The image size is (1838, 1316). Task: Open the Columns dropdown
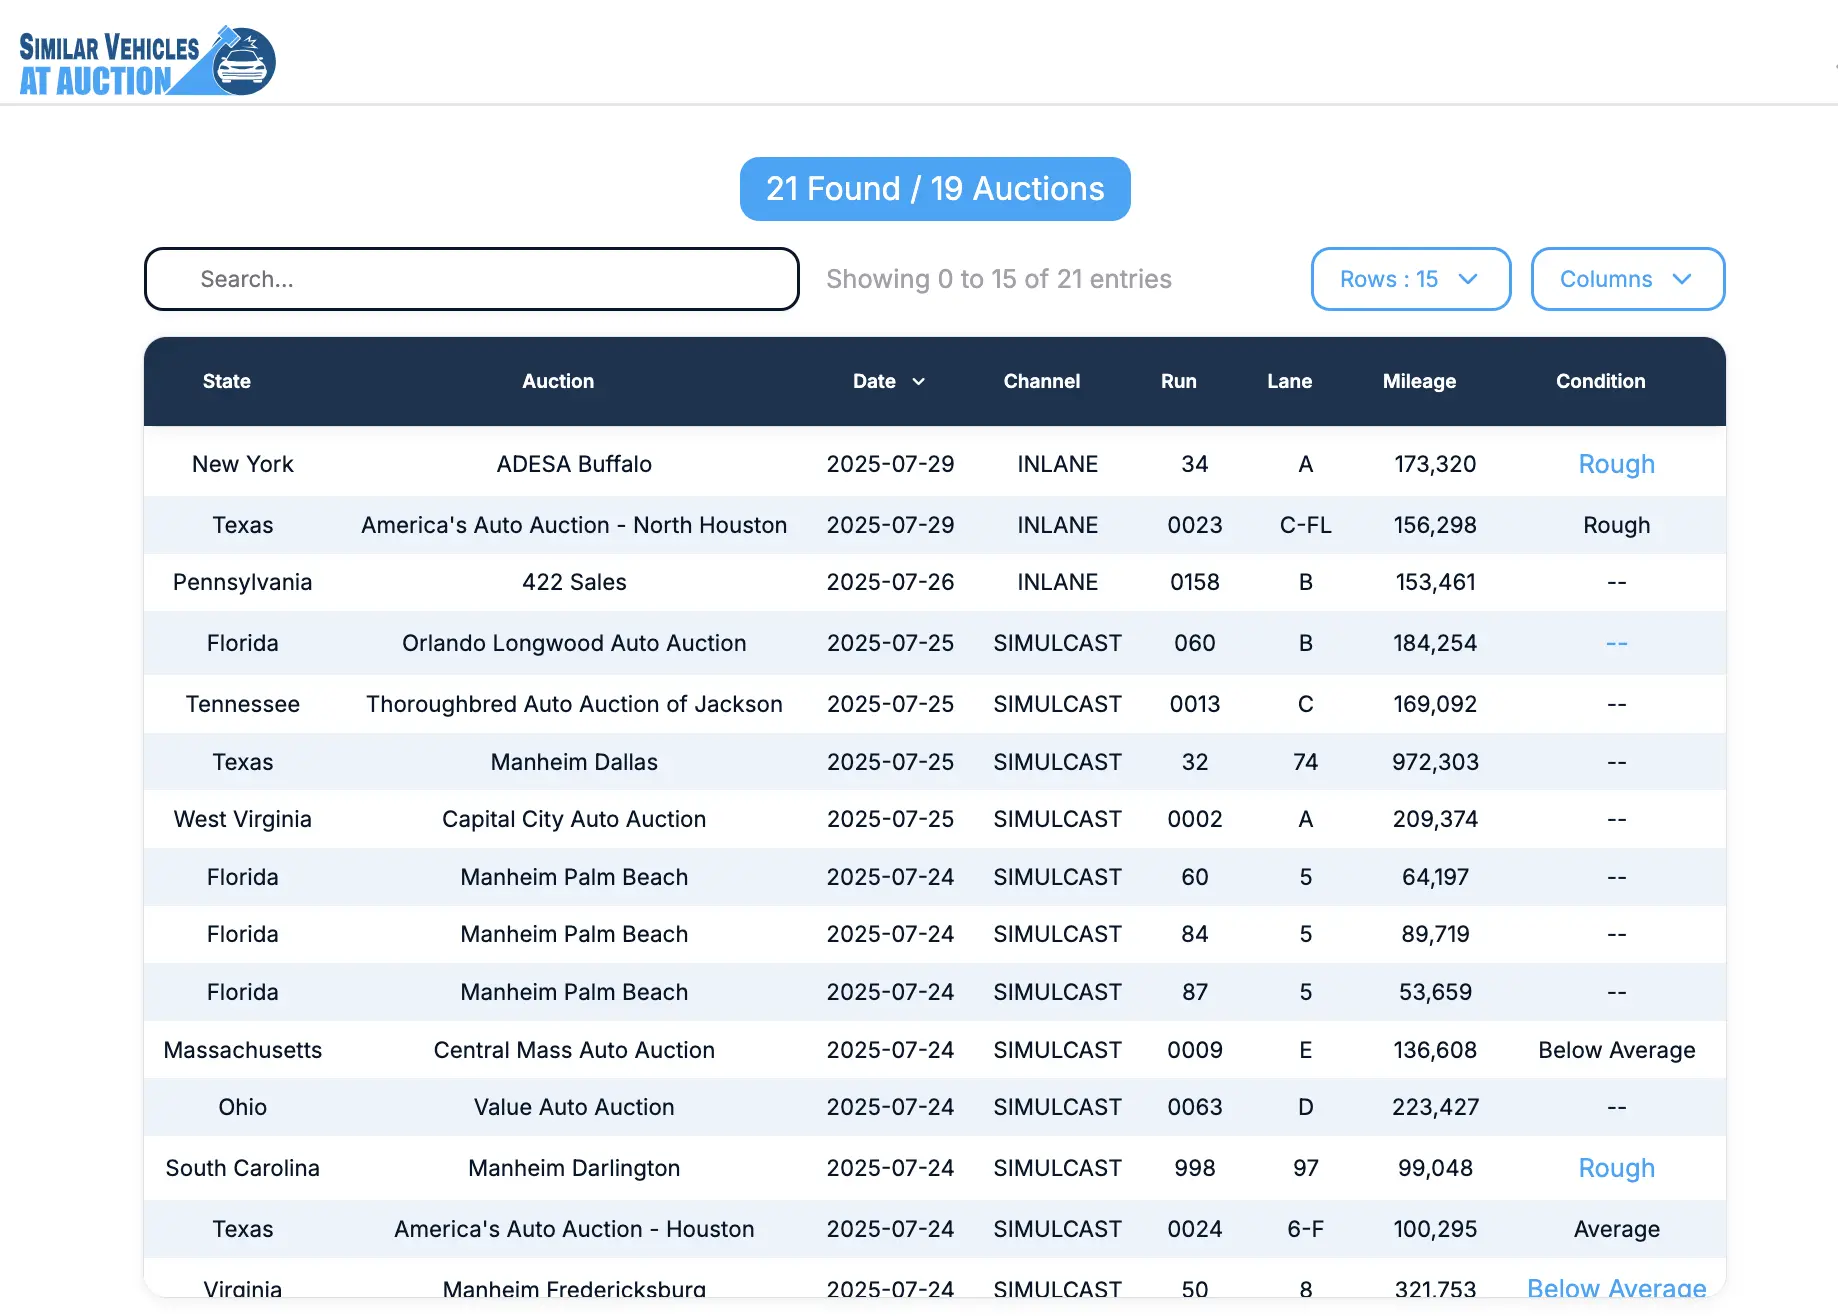pyautogui.click(x=1627, y=279)
